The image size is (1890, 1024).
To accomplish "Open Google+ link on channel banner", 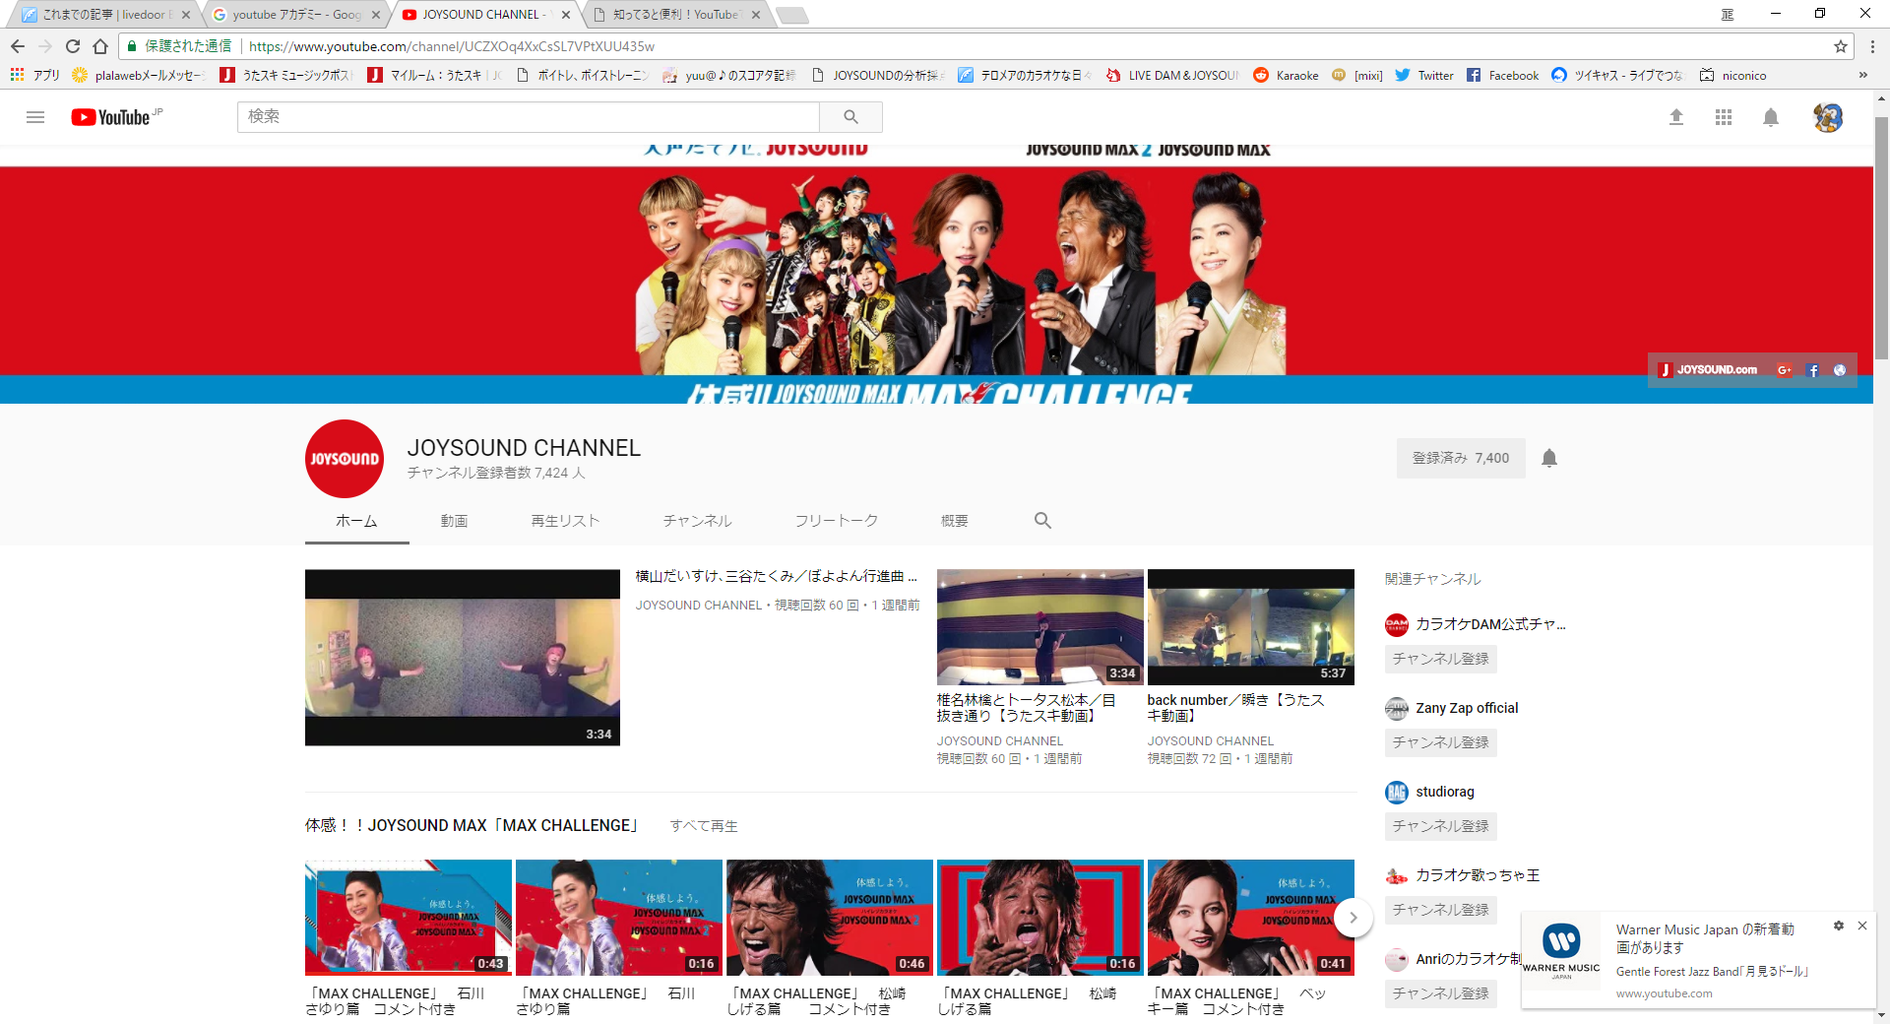I will pyautogui.click(x=1784, y=370).
